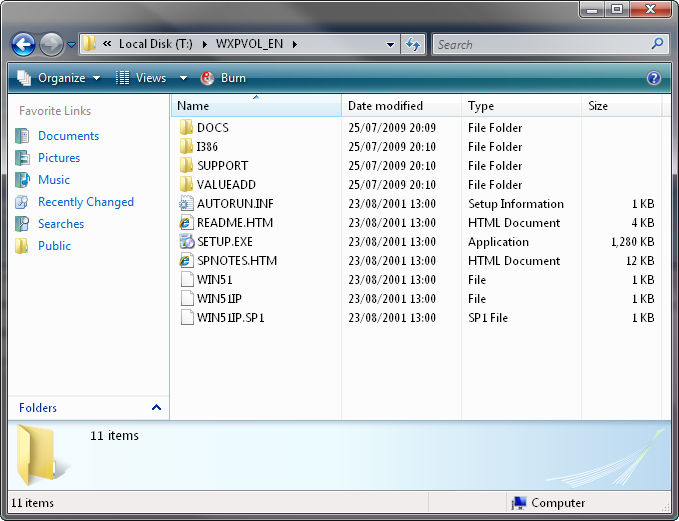This screenshot has width=679, height=521.
Task: Click the Music icon in Favorite Links
Action: [x=22, y=180]
